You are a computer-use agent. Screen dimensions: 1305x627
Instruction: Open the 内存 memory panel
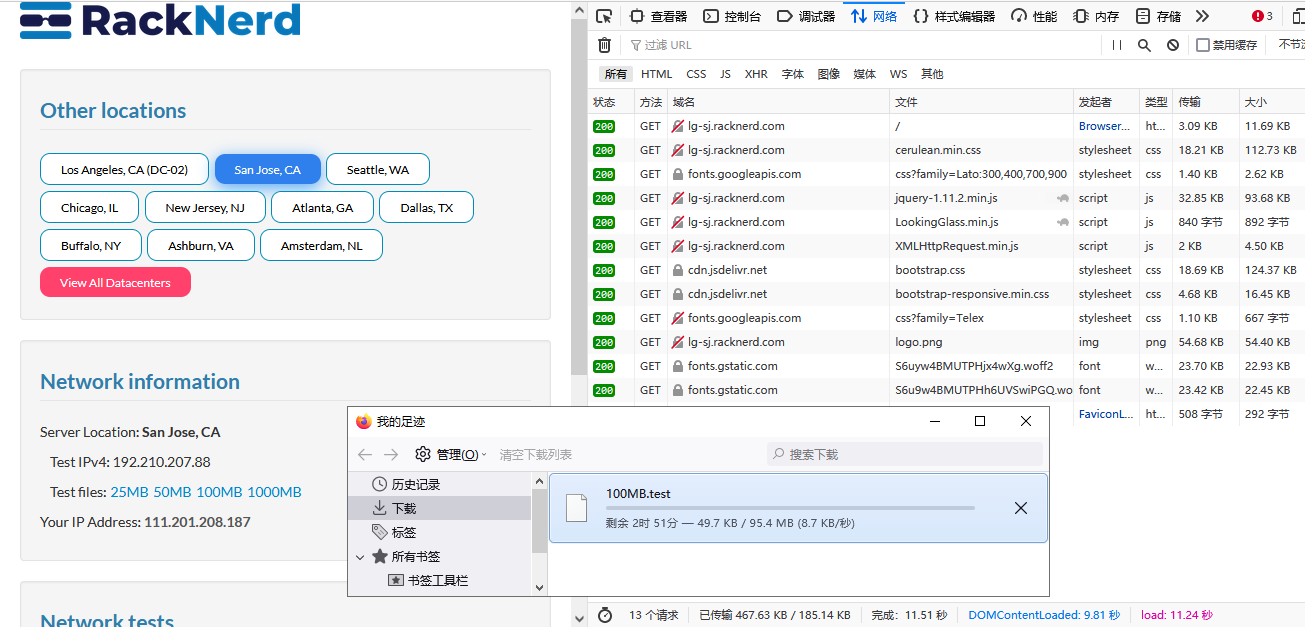1096,16
